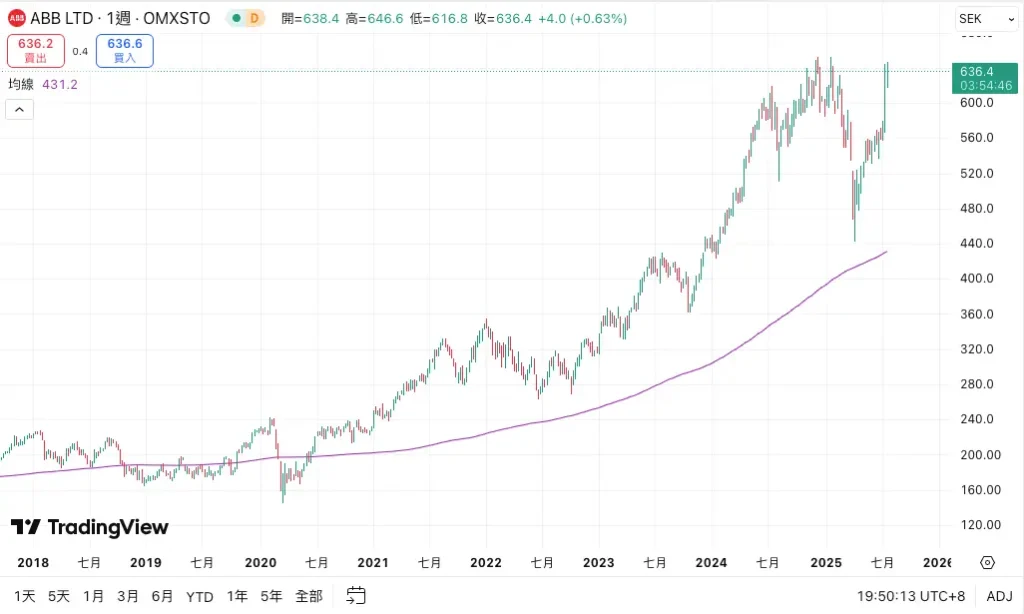Show the 全部 full time range
This screenshot has height=614, width=1024.
pyautogui.click(x=309, y=596)
